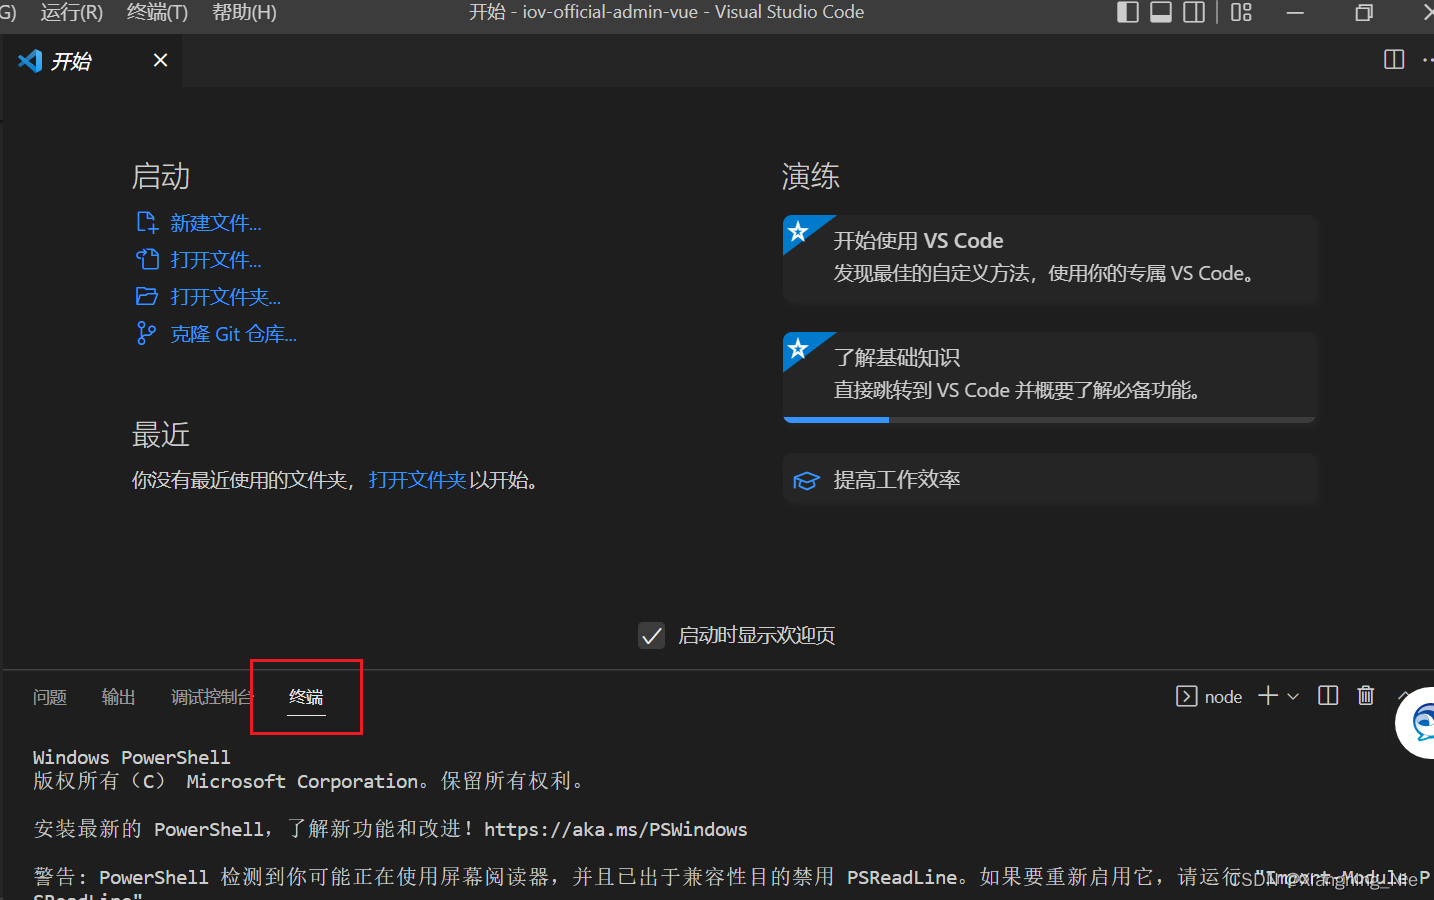Click the new-file icon beside 新建文件

[147, 222]
